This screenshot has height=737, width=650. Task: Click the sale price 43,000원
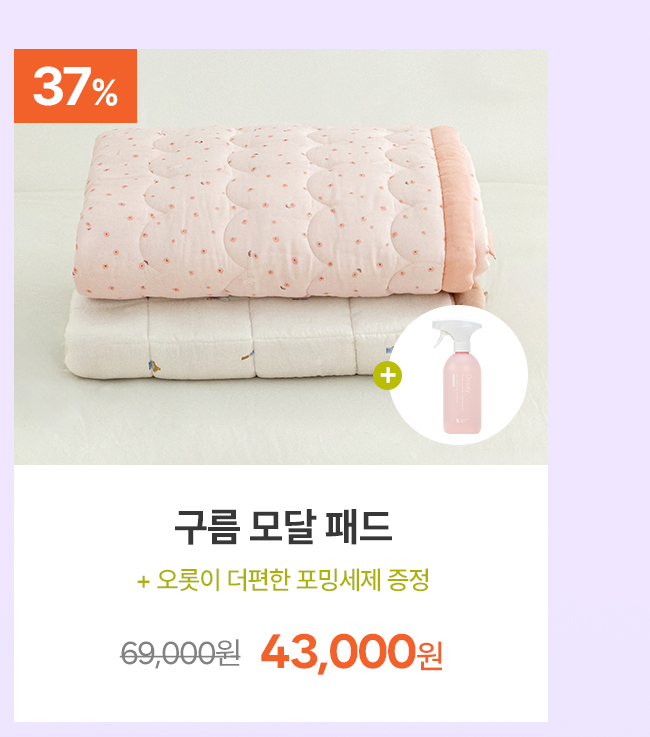(x=352, y=652)
